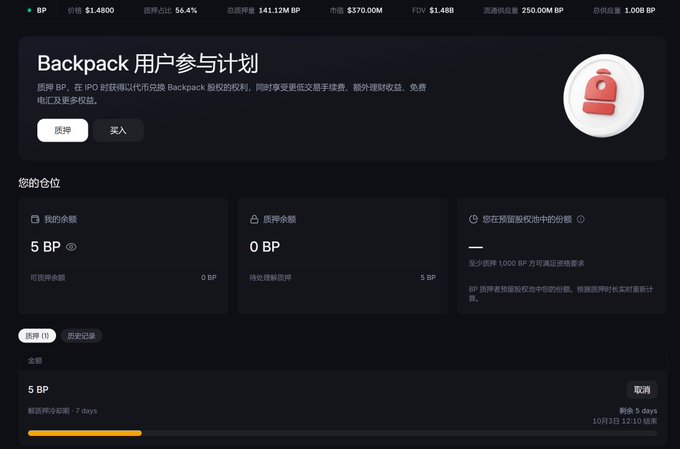Viewport: 680px width, 449px height.
Task: Click the 您的仓位 section heading
Action: (39, 183)
